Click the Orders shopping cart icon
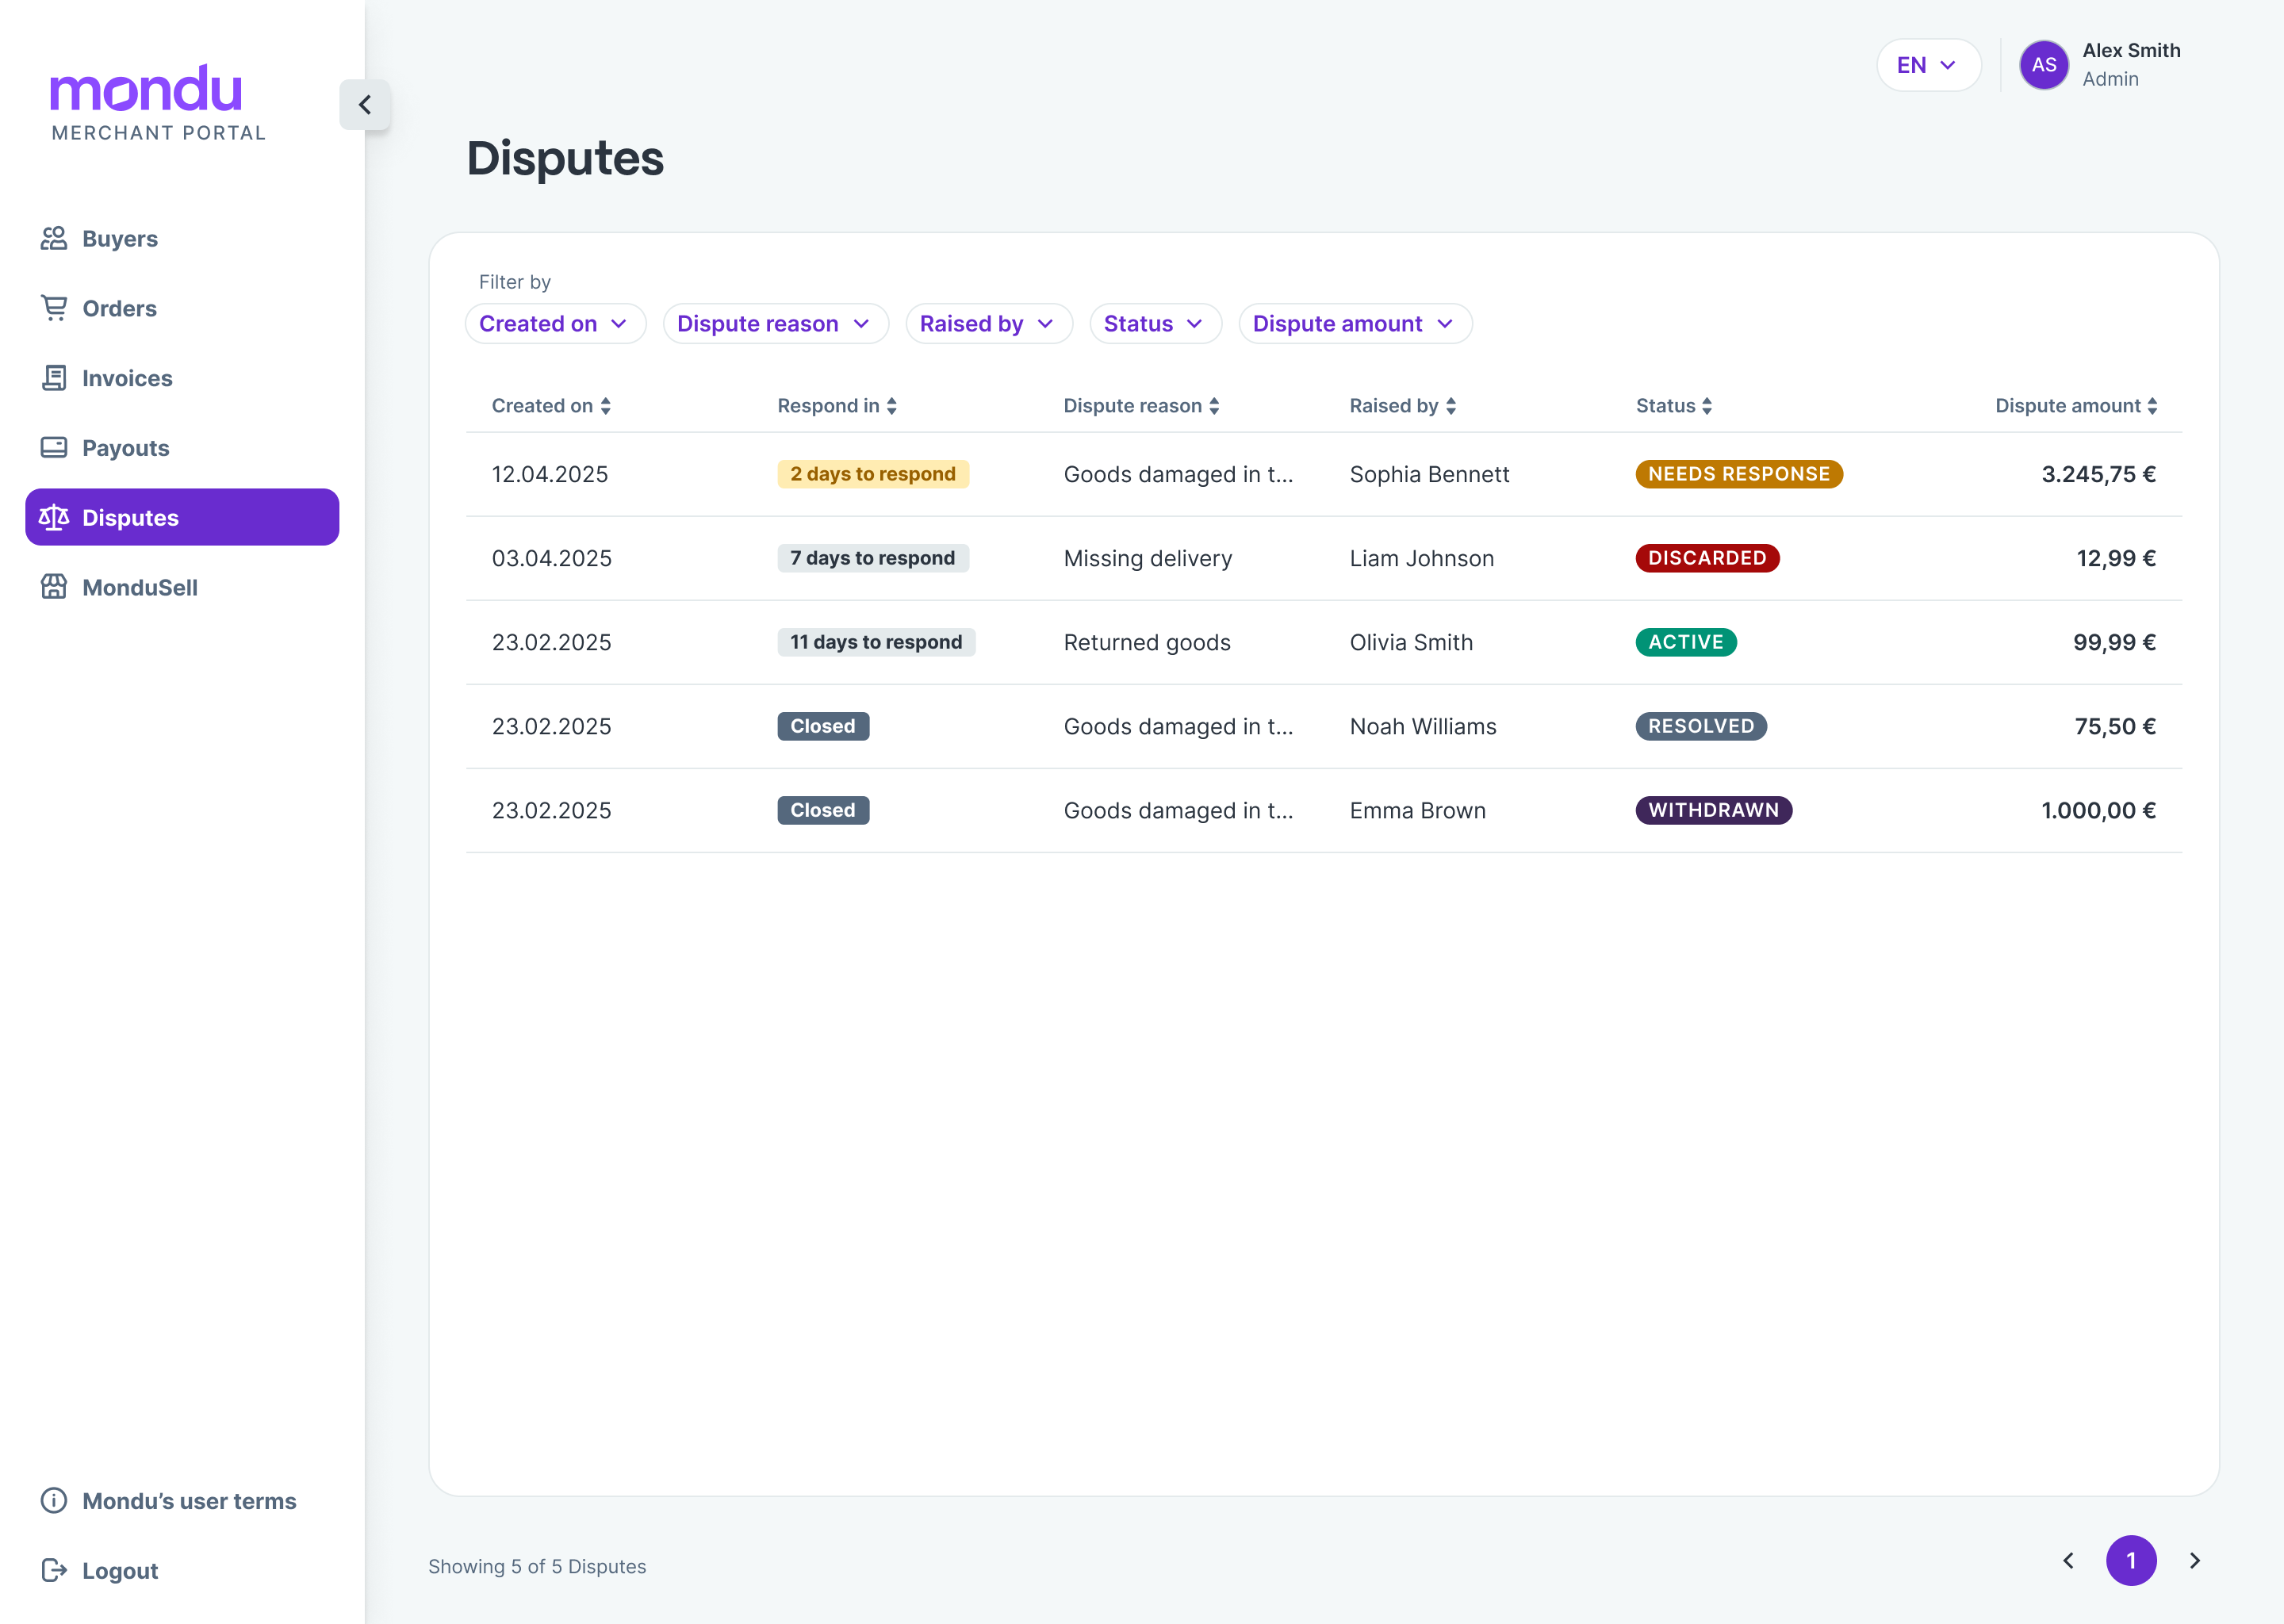Screen dimensions: 2284x1624 [x=54, y=308]
